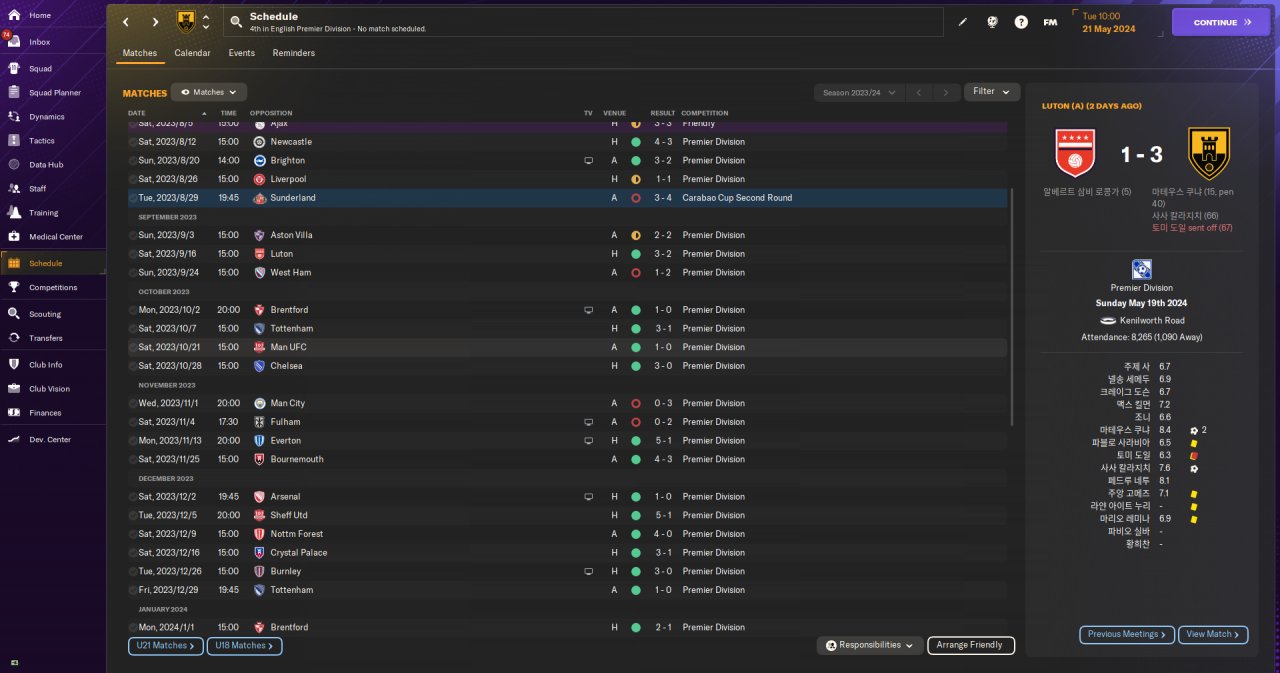1280x673 pixels.
Task: Go to the next season with the right arrow
Action: coord(946,93)
